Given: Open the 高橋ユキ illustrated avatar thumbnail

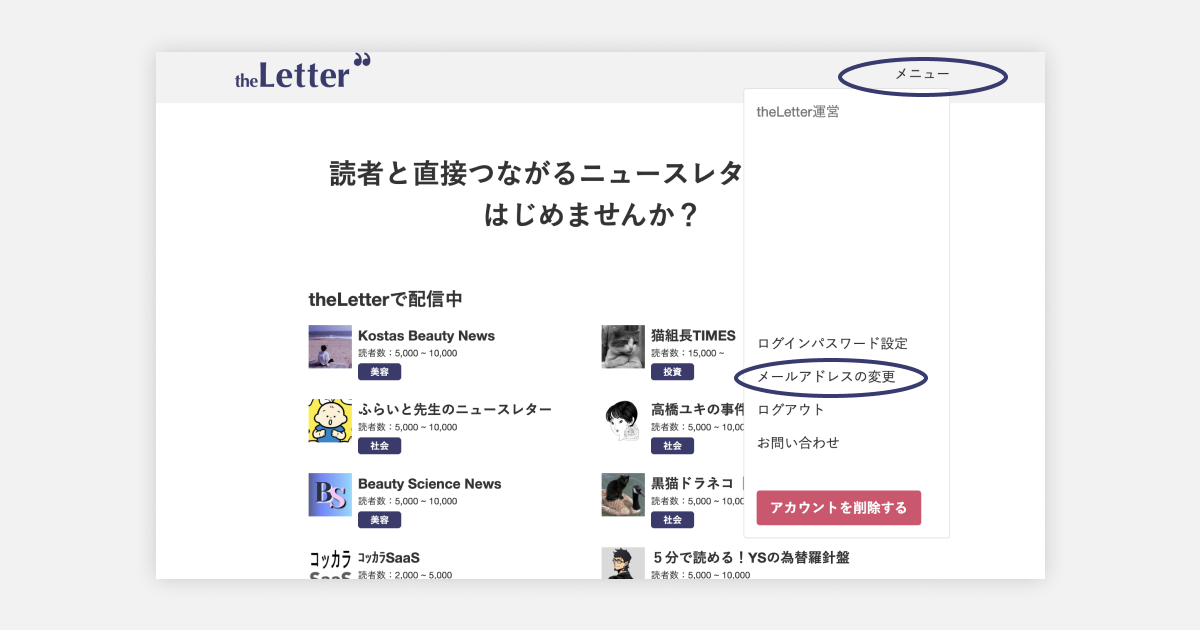Looking at the screenshot, I should click(x=623, y=421).
